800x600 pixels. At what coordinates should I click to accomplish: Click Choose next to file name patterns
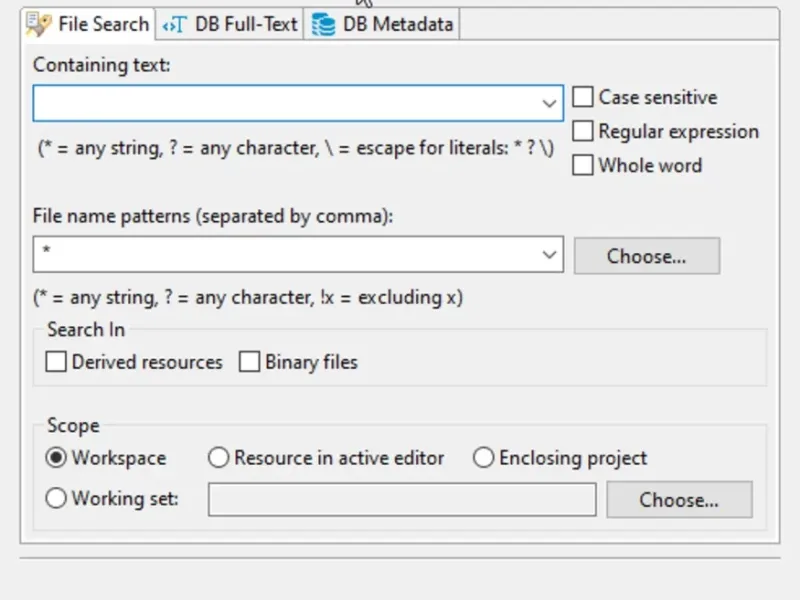pyautogui.click(x=646, y=256)
